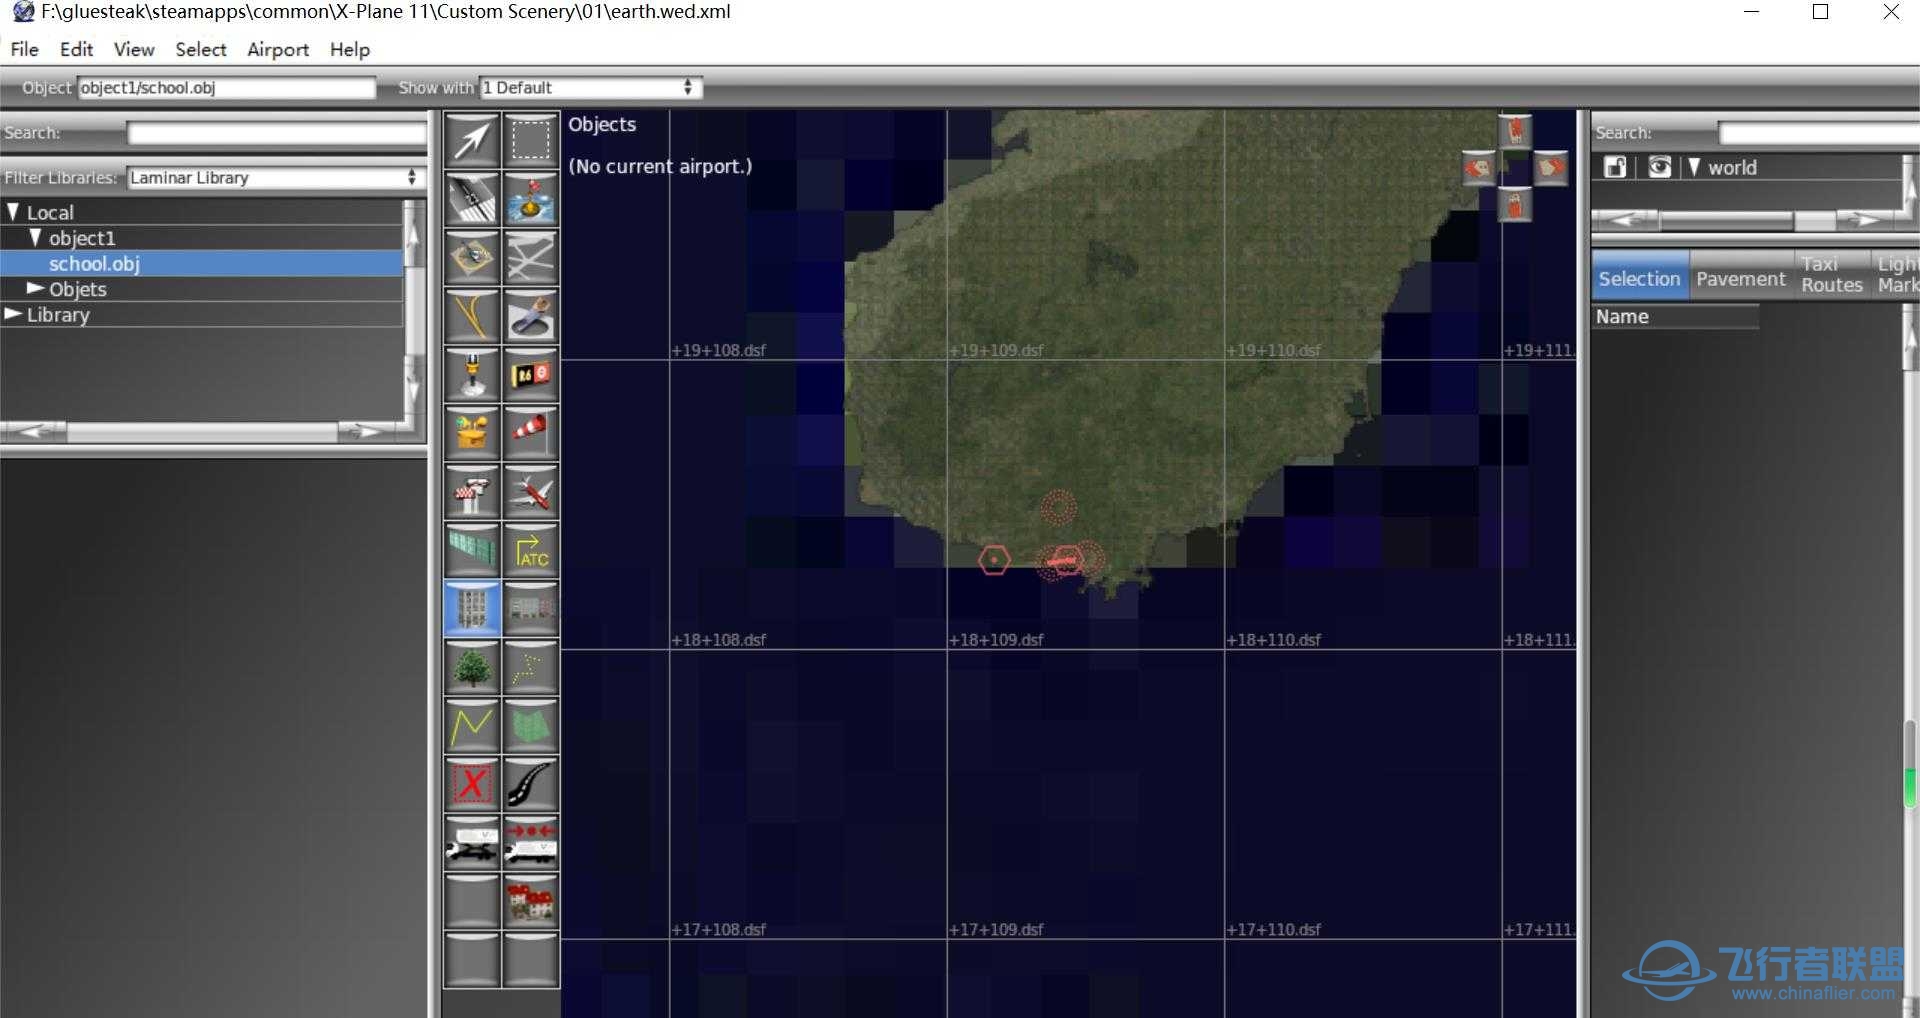Collapse the object1 folder

(35, 238)
